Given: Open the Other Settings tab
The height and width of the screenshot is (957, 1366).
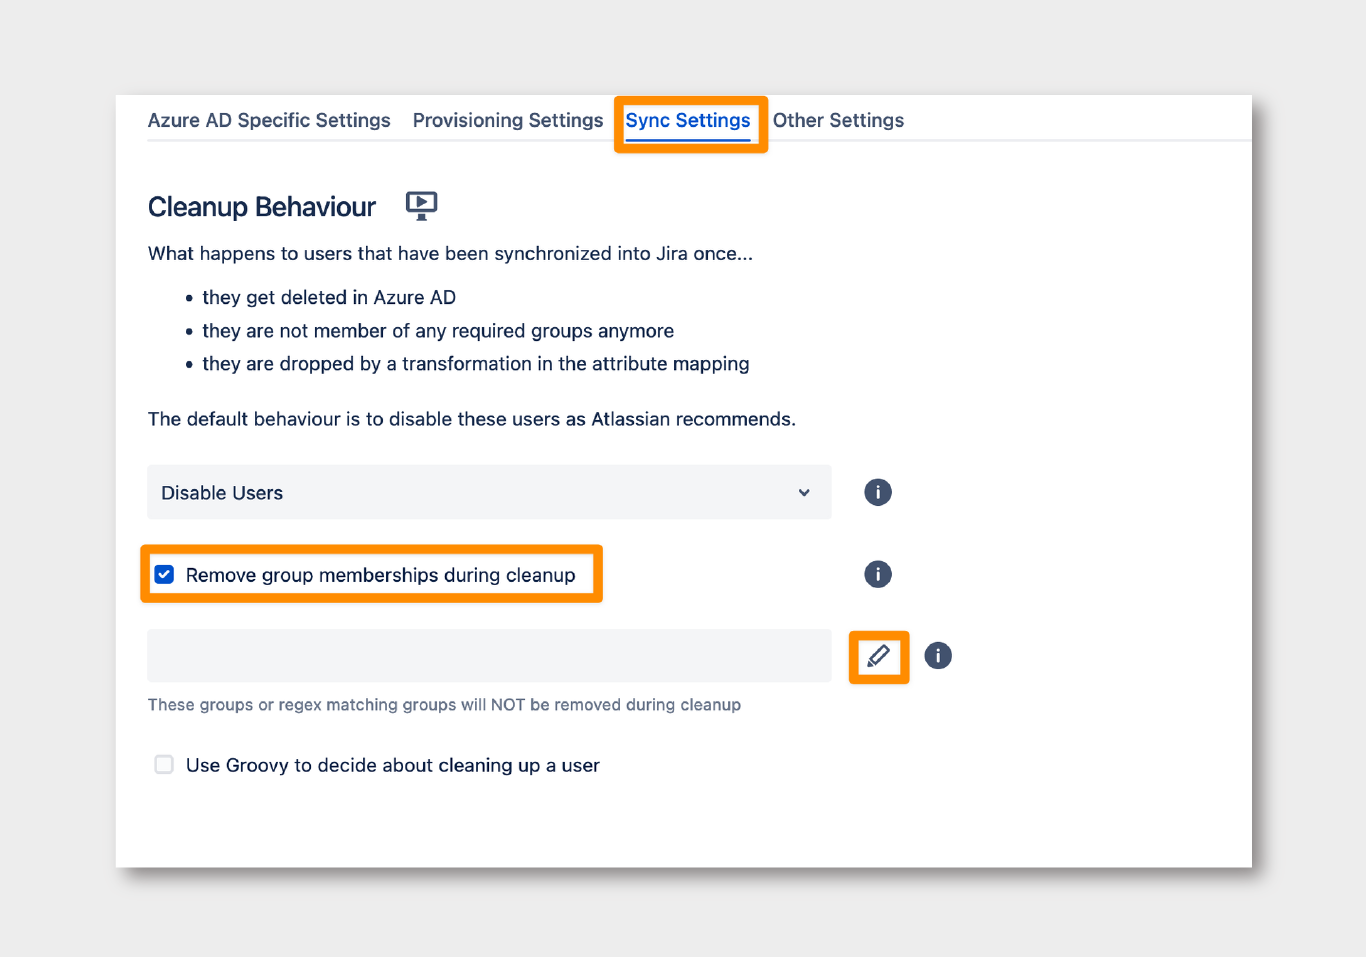Looking at the screenshot, I should point(838,120).
